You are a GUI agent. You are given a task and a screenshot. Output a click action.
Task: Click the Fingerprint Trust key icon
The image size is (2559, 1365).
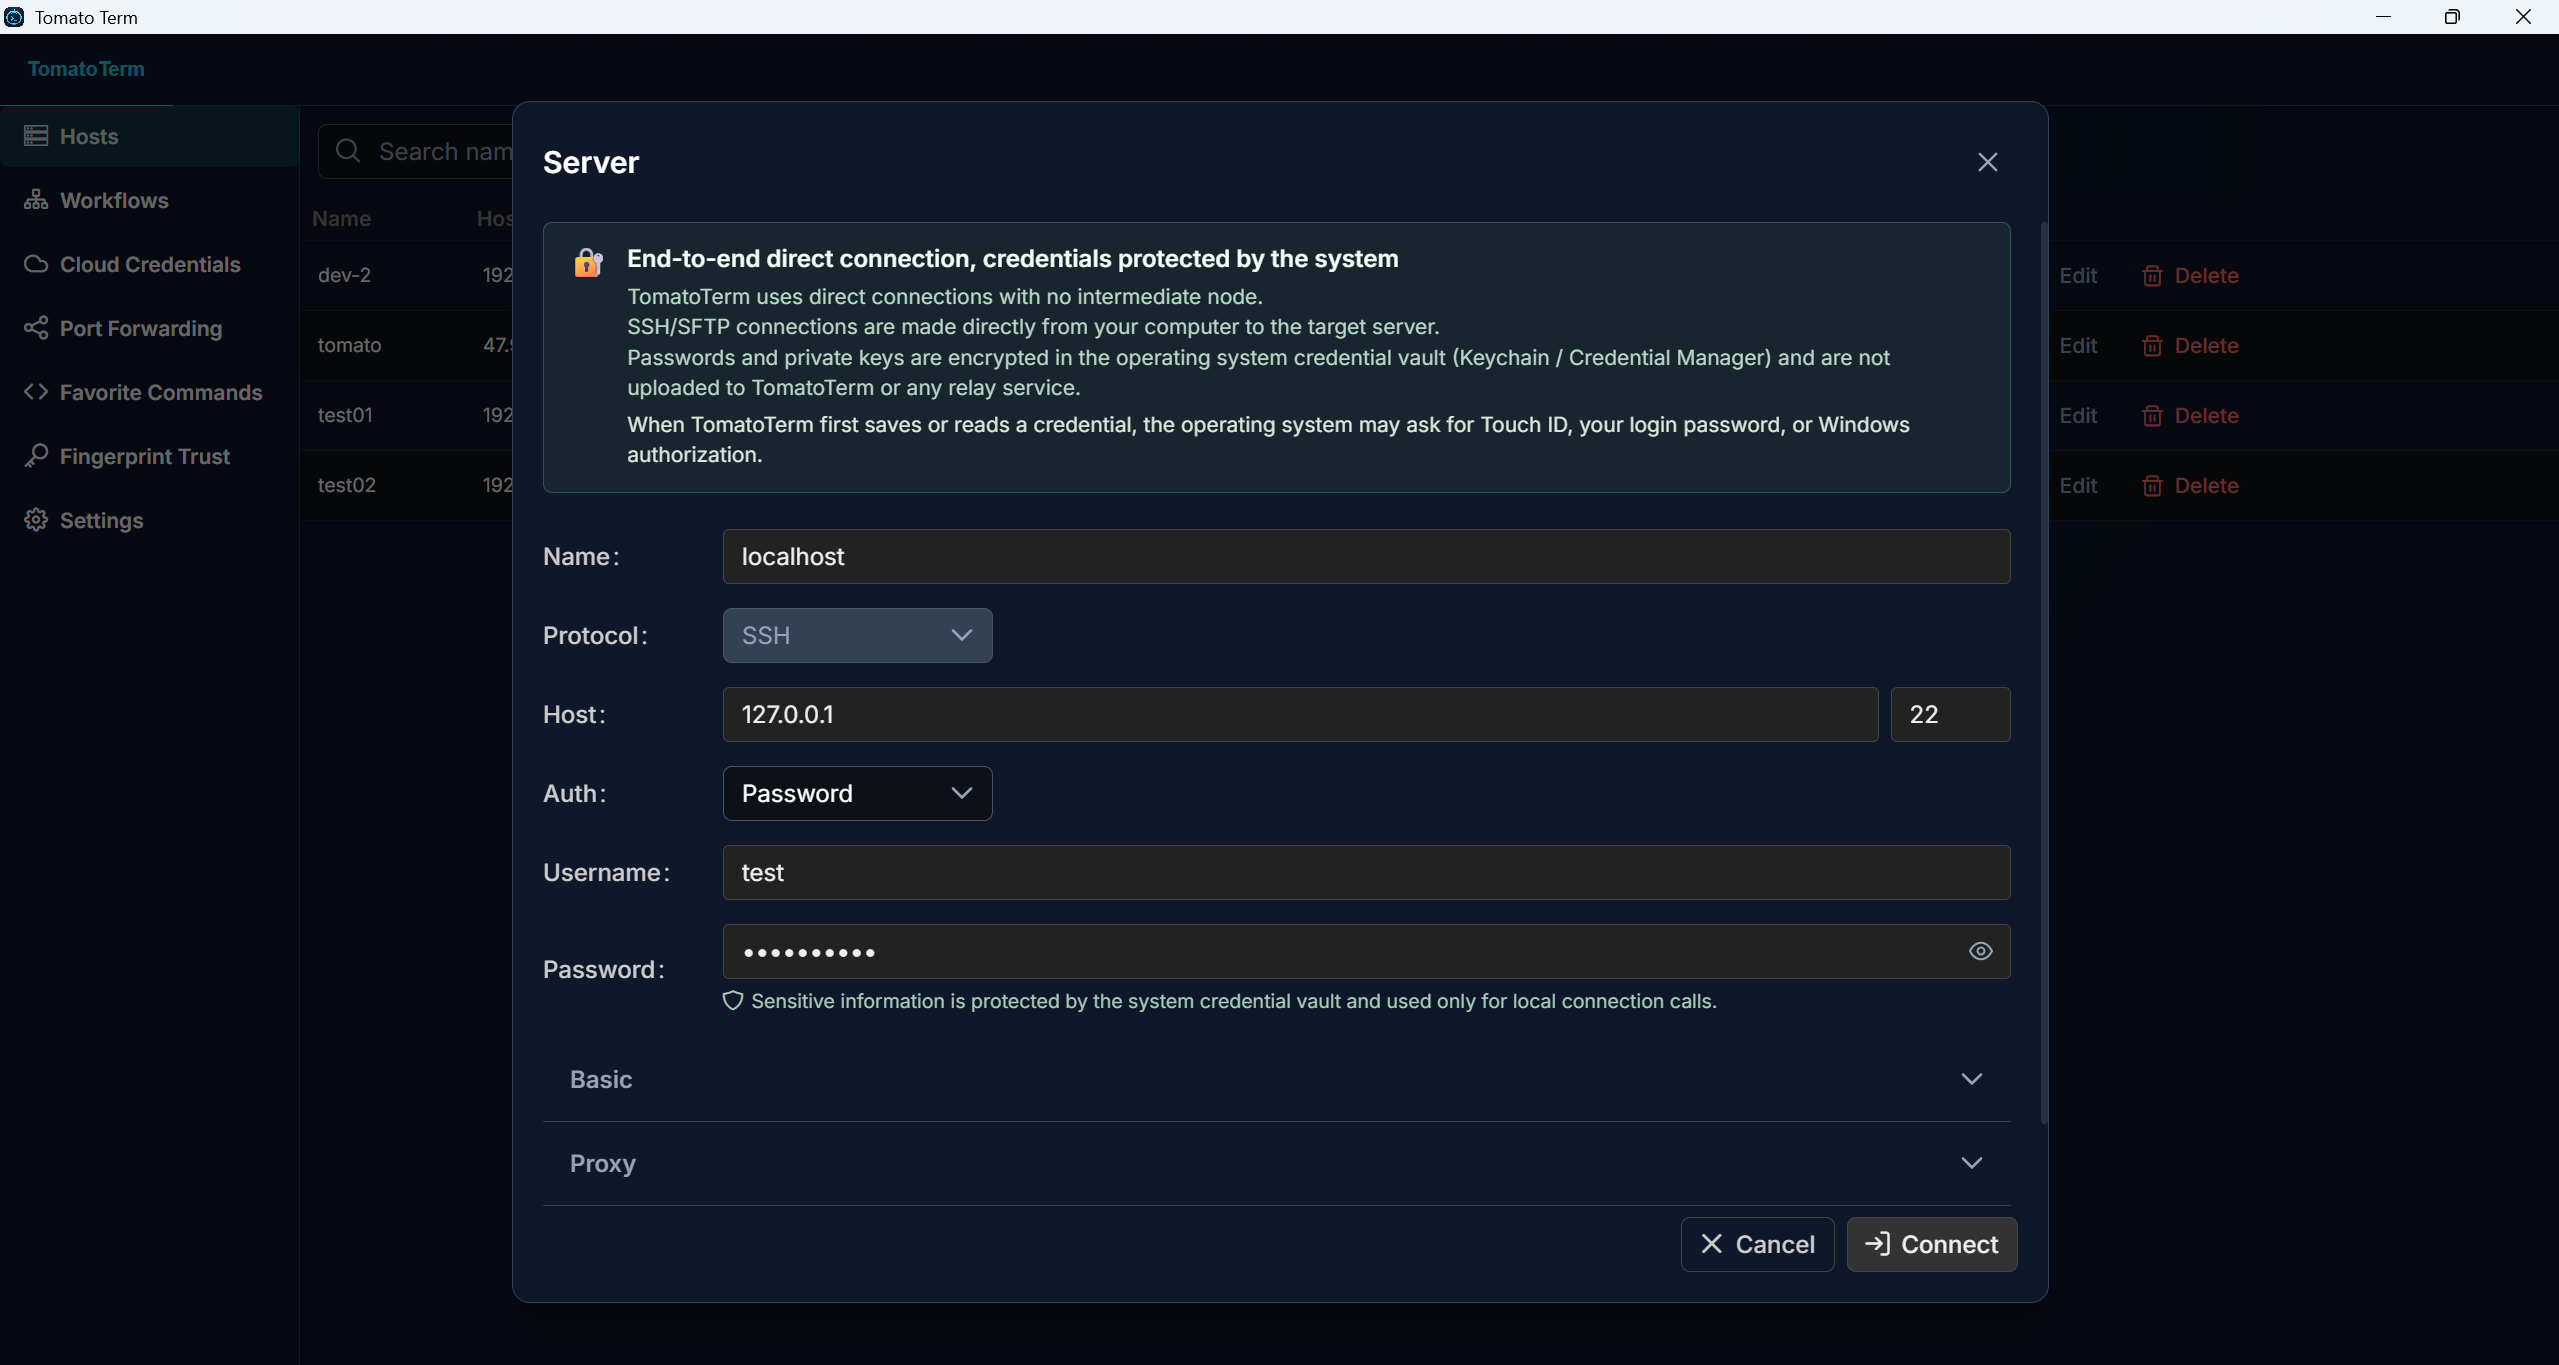tap(36, 456)
